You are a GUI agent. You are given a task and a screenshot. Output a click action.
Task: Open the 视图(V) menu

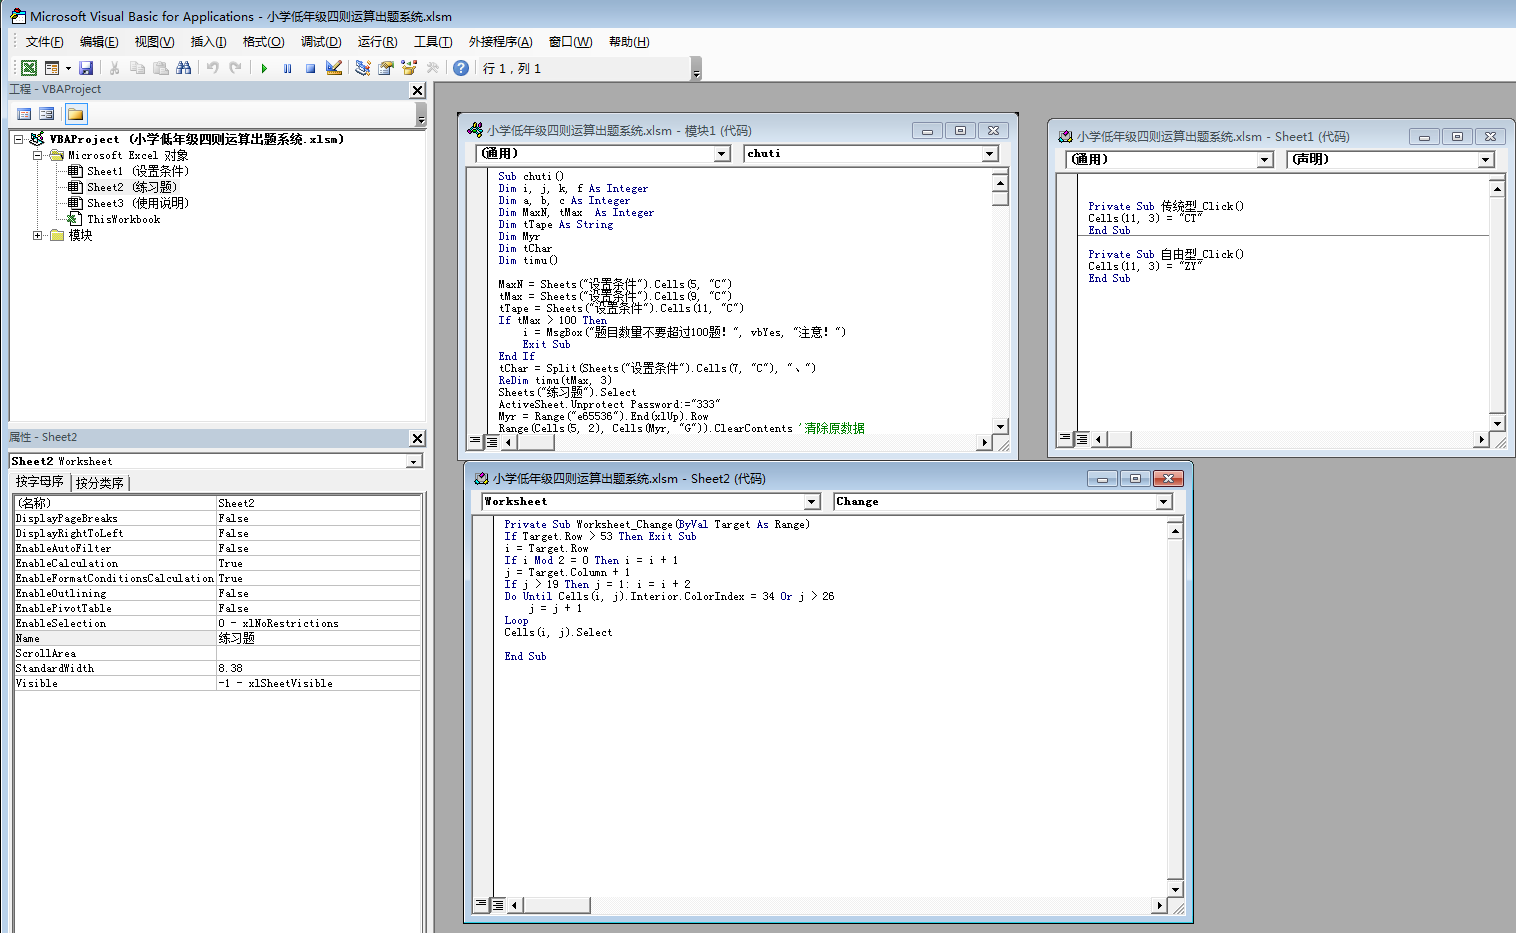pyautogui.click(x=154, y=41)
